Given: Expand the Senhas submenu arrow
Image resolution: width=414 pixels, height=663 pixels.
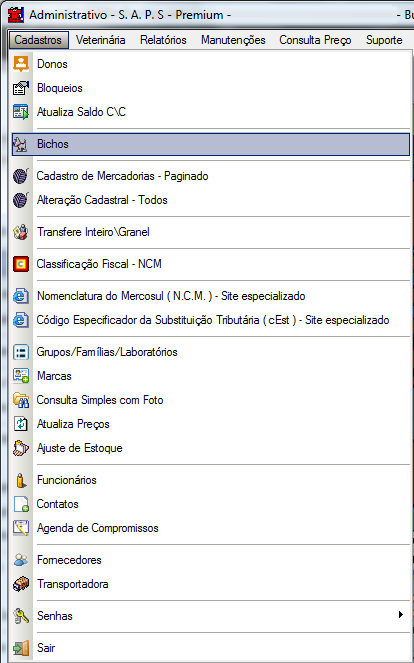Looking at the screenshot, I should click(x=400, y=615).
